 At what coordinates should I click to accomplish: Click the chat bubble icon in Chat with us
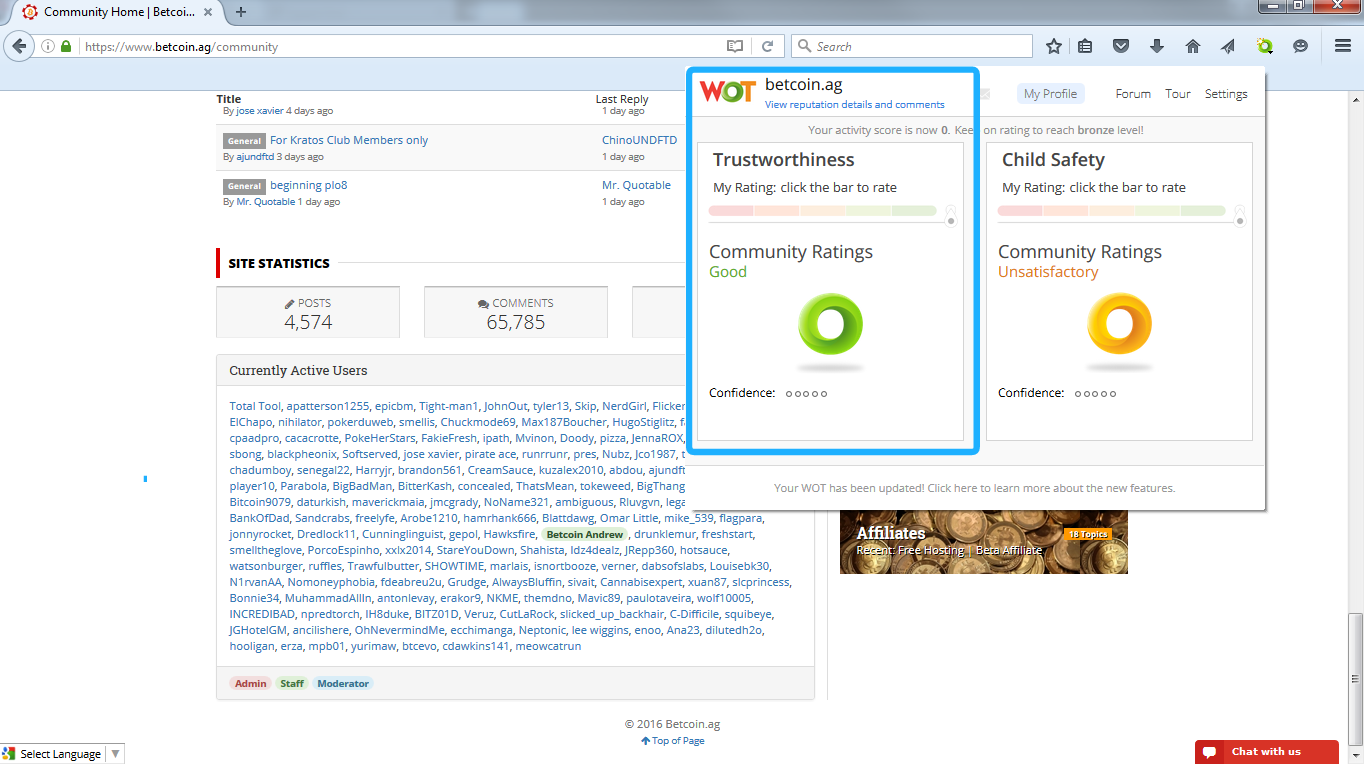pos(1209,752)
